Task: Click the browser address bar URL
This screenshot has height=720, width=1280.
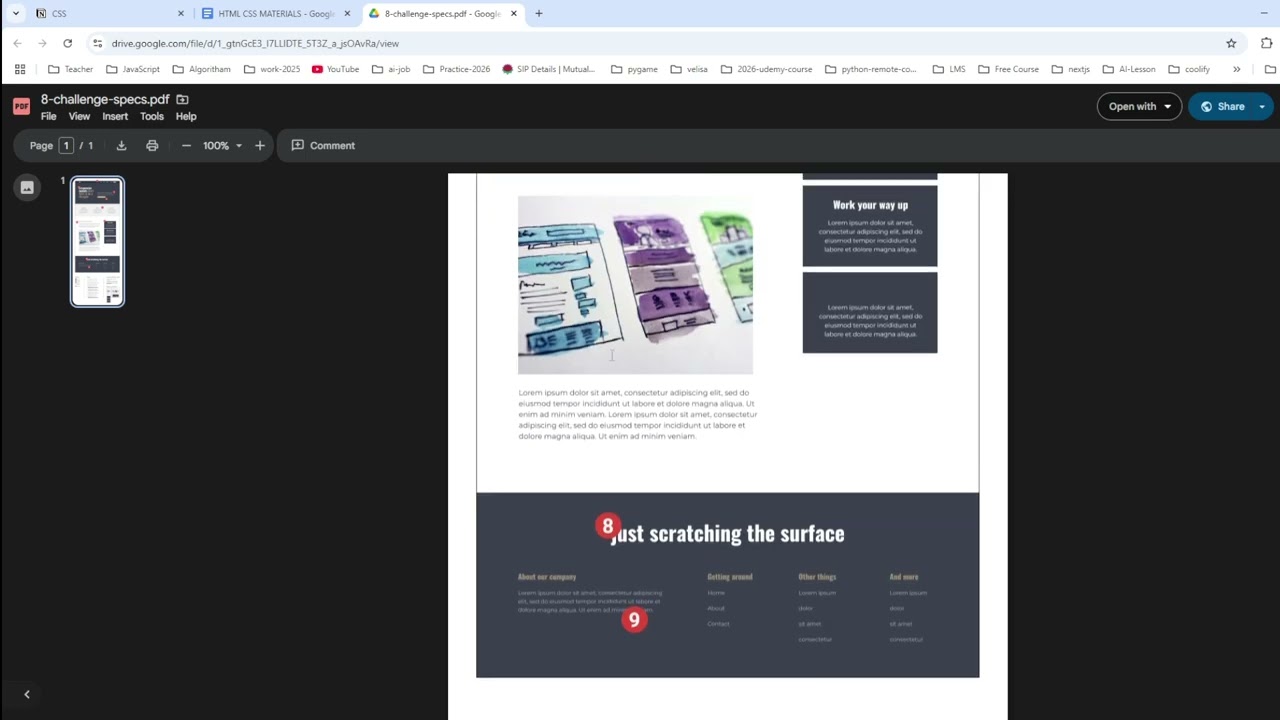Action: pyautogui.click(x=255, y=43)
